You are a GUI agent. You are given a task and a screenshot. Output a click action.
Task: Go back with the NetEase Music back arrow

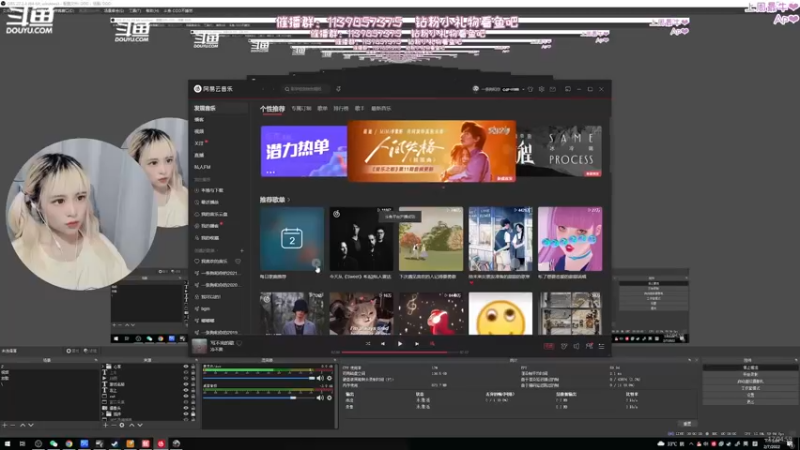coord(263,89)
